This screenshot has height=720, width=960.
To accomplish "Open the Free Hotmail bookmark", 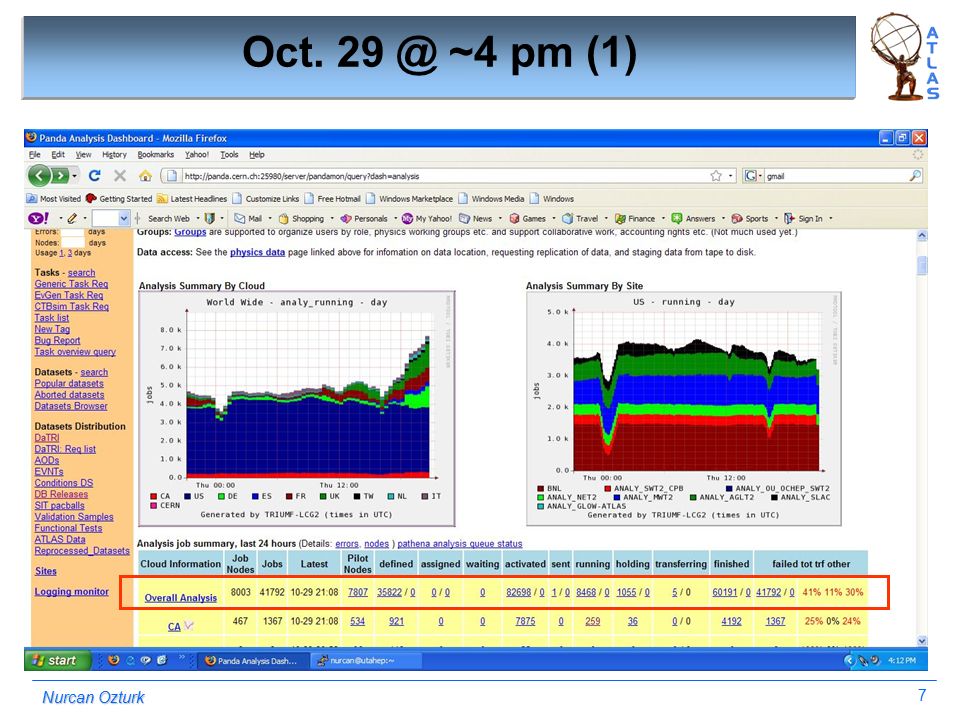I will (x=332, y=199).
